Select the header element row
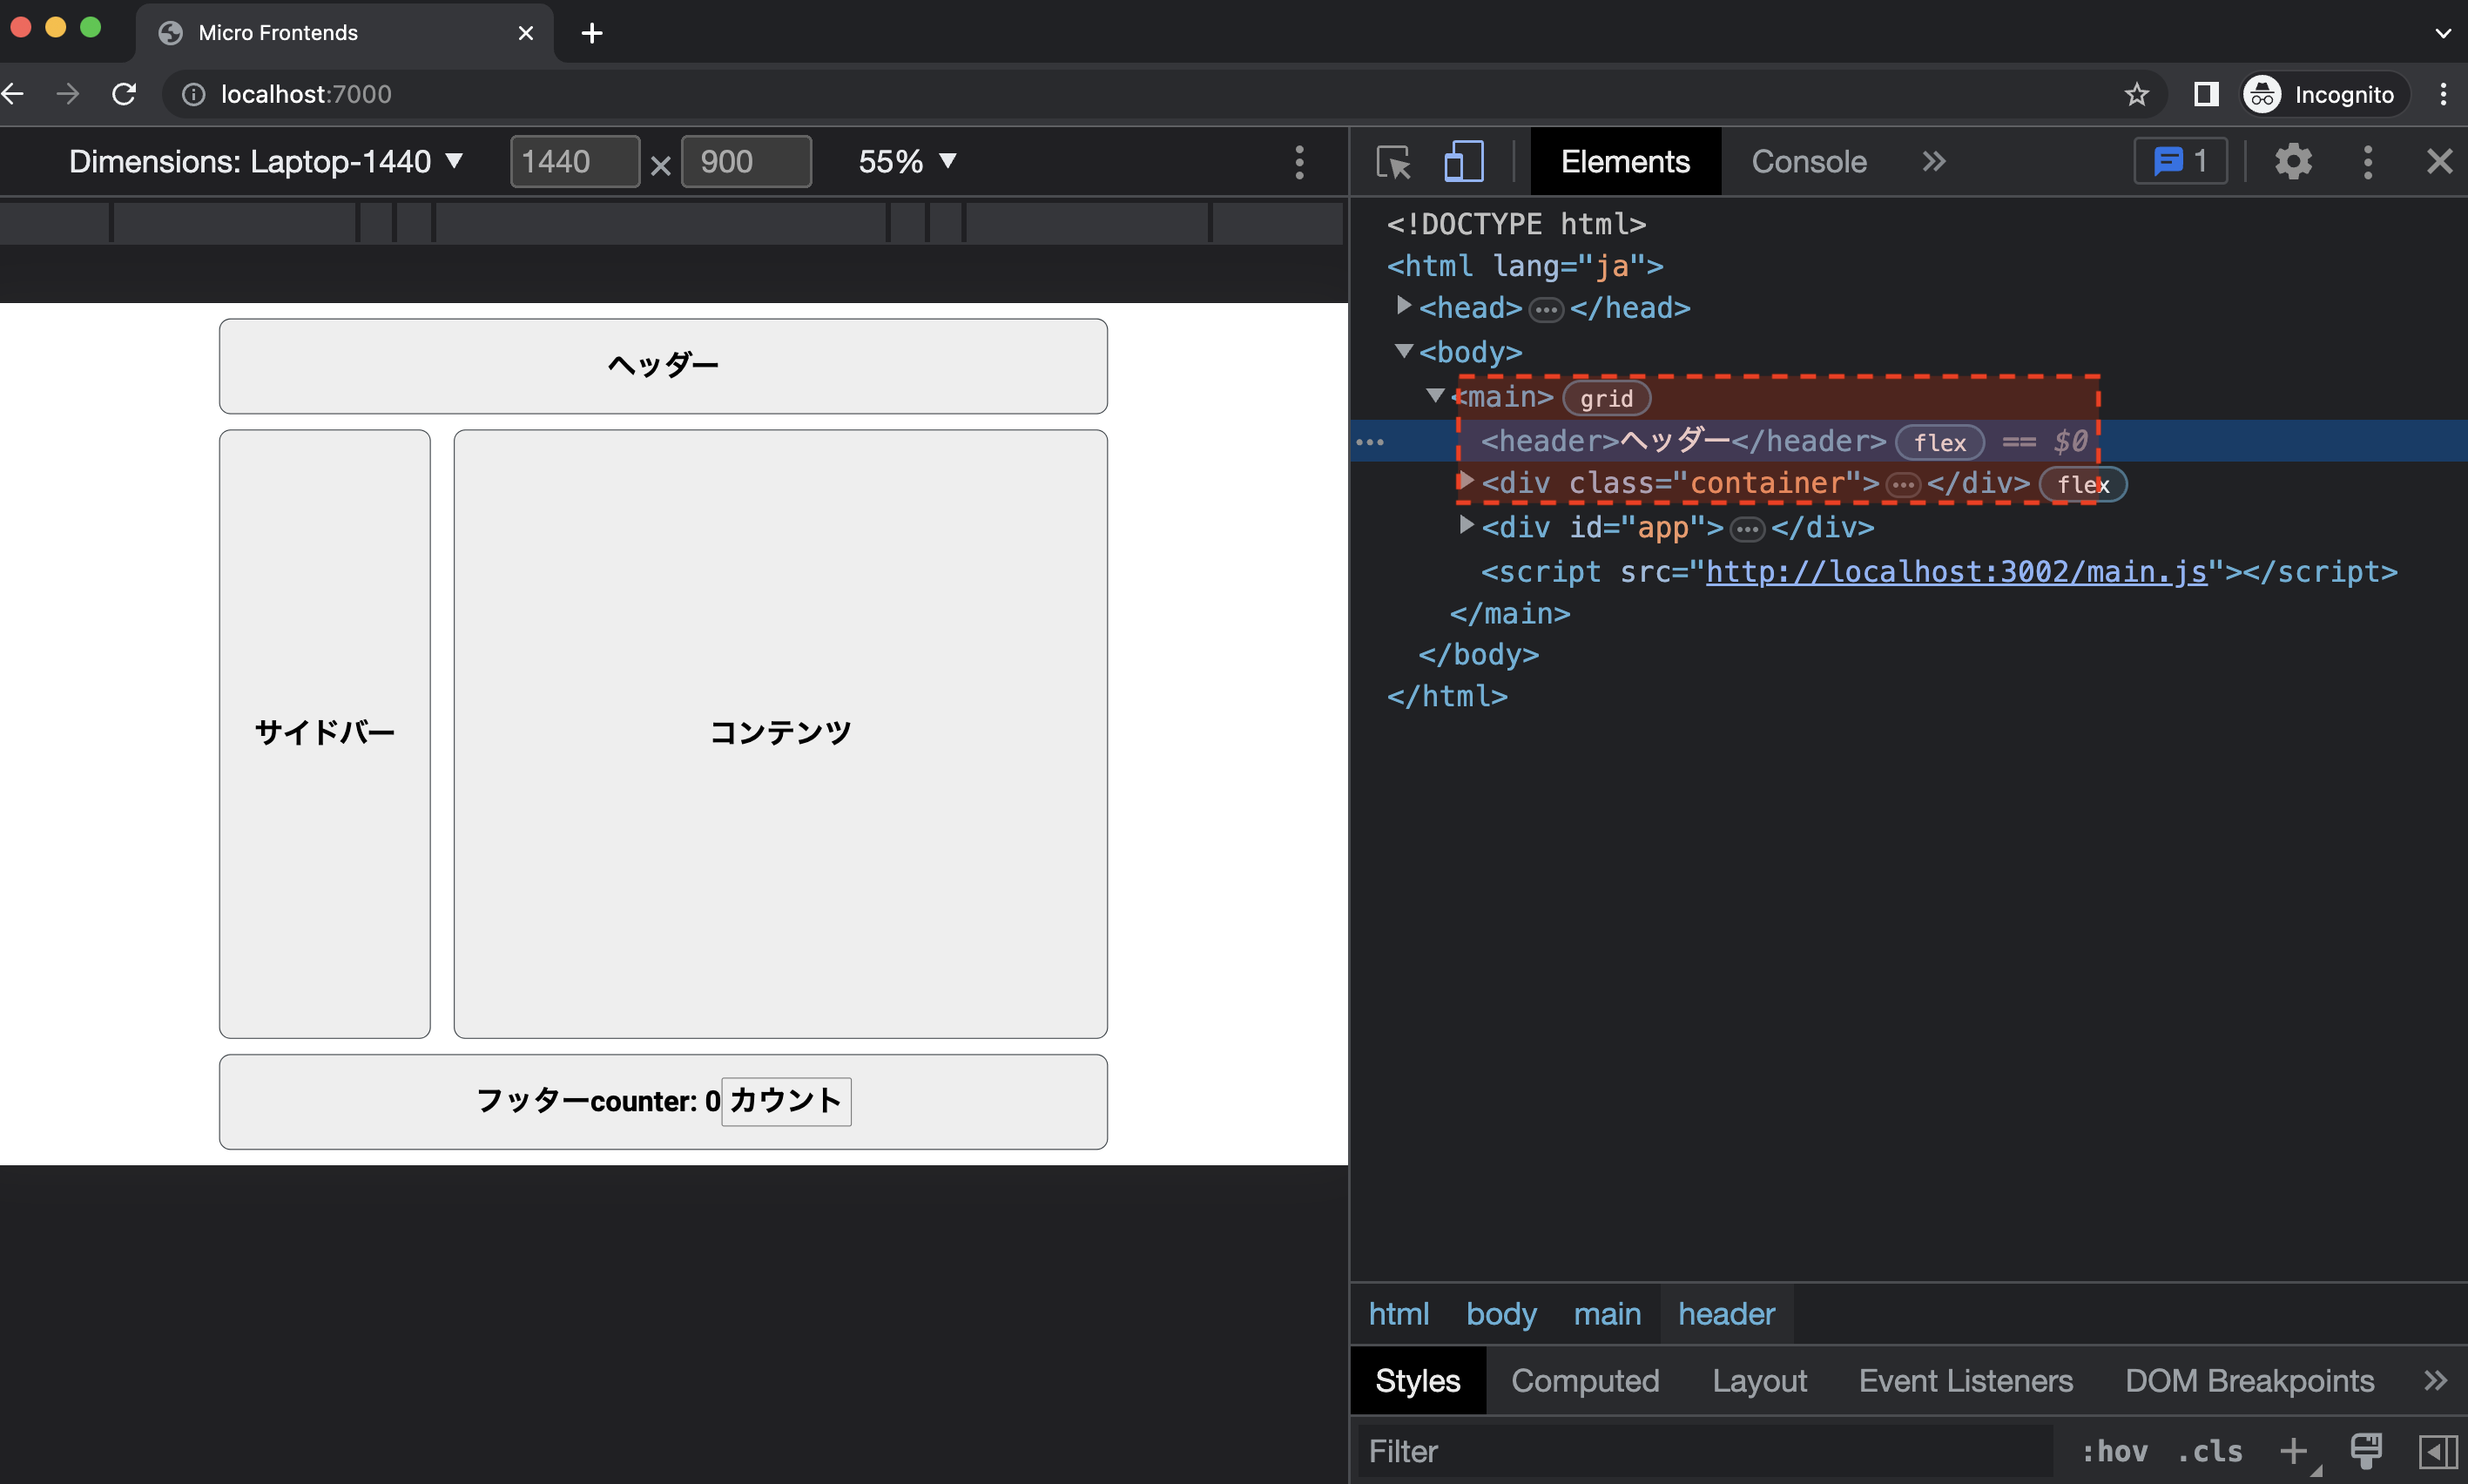 coord(1909,441)
